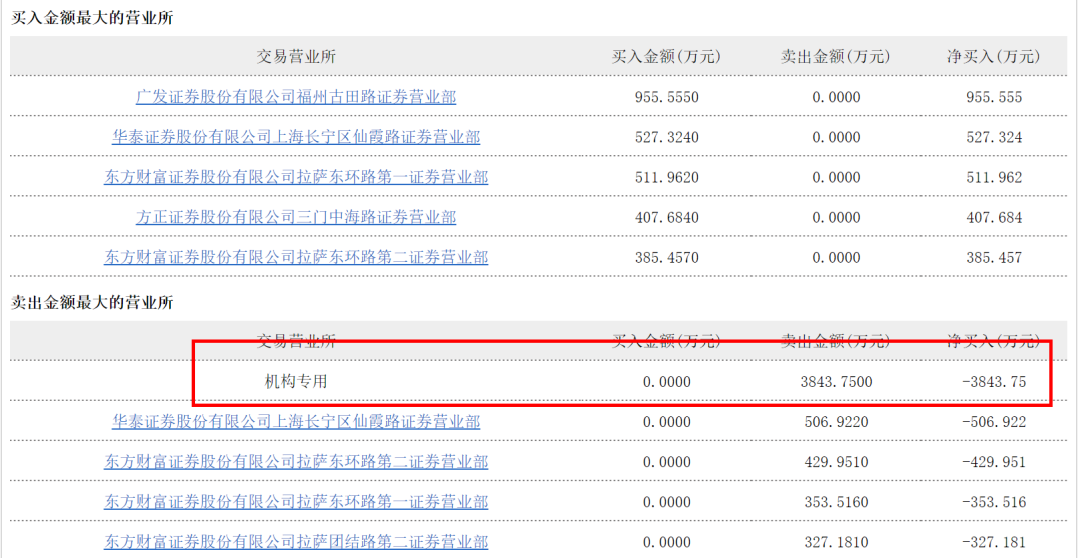Select the -3843.75 net buy cell
This screenshot has width=1080, height=558.
993,381
